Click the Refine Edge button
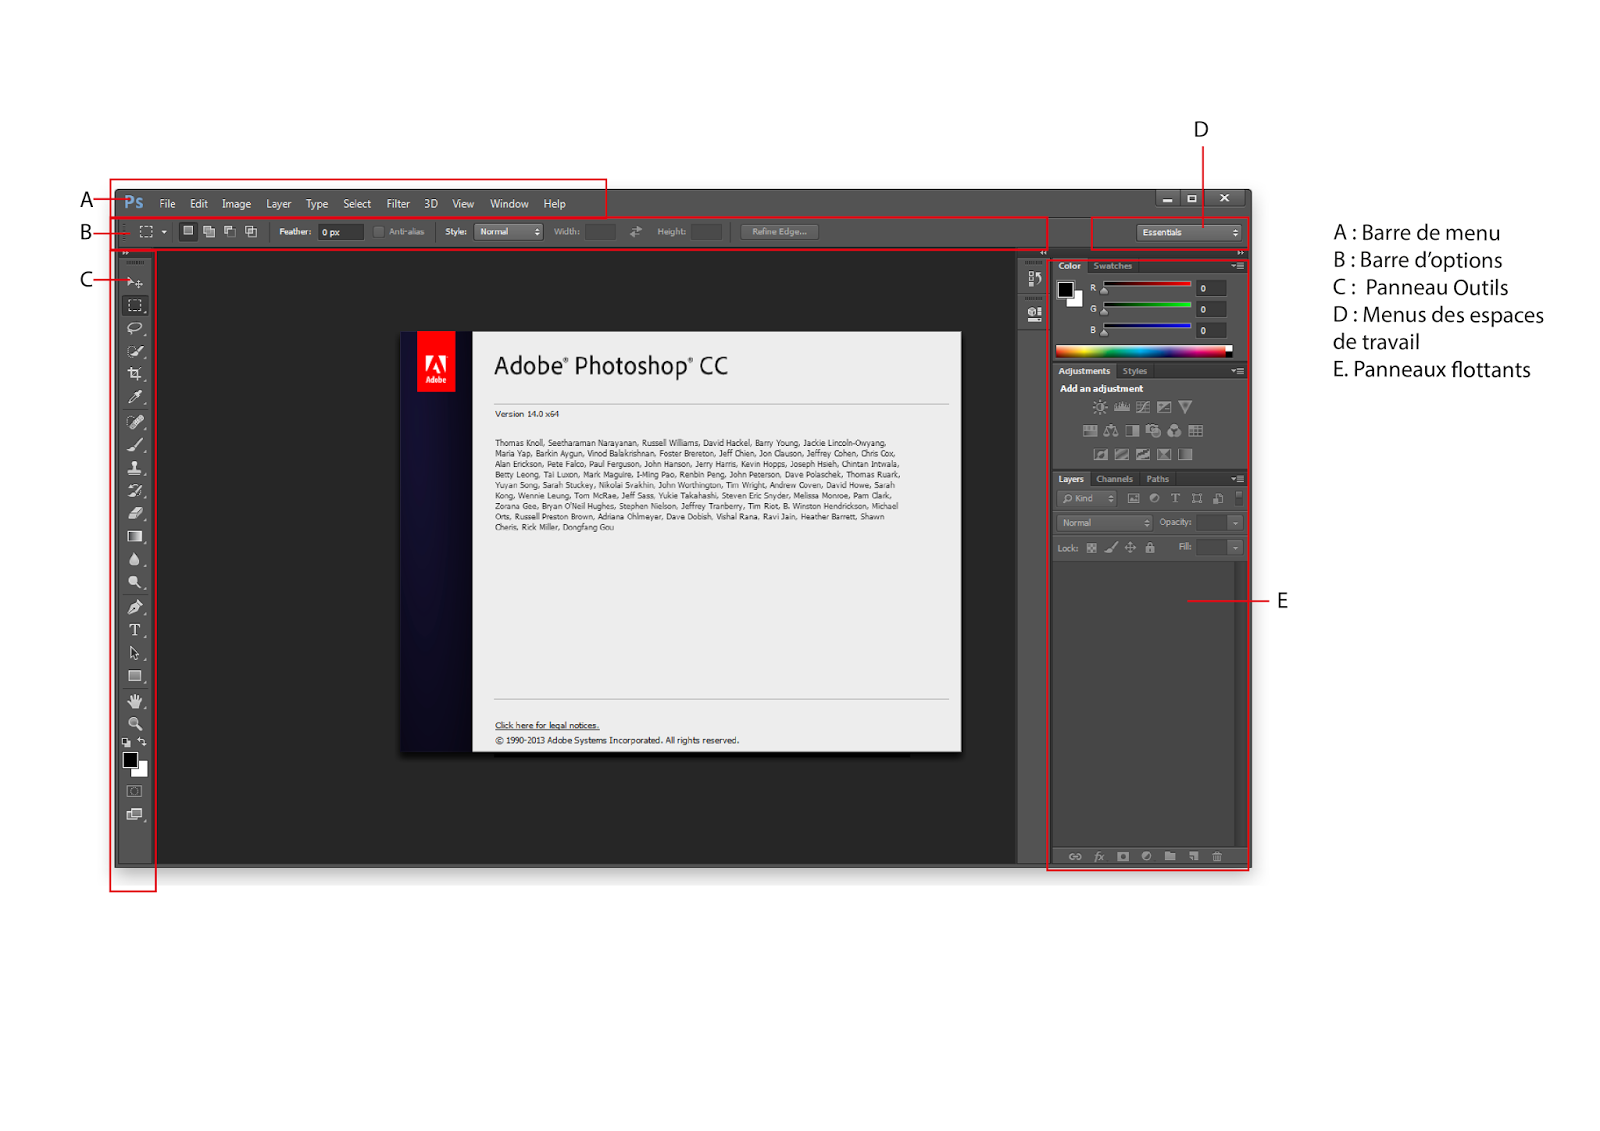This screenshot has height=1131, width=1600. [778, 231]
